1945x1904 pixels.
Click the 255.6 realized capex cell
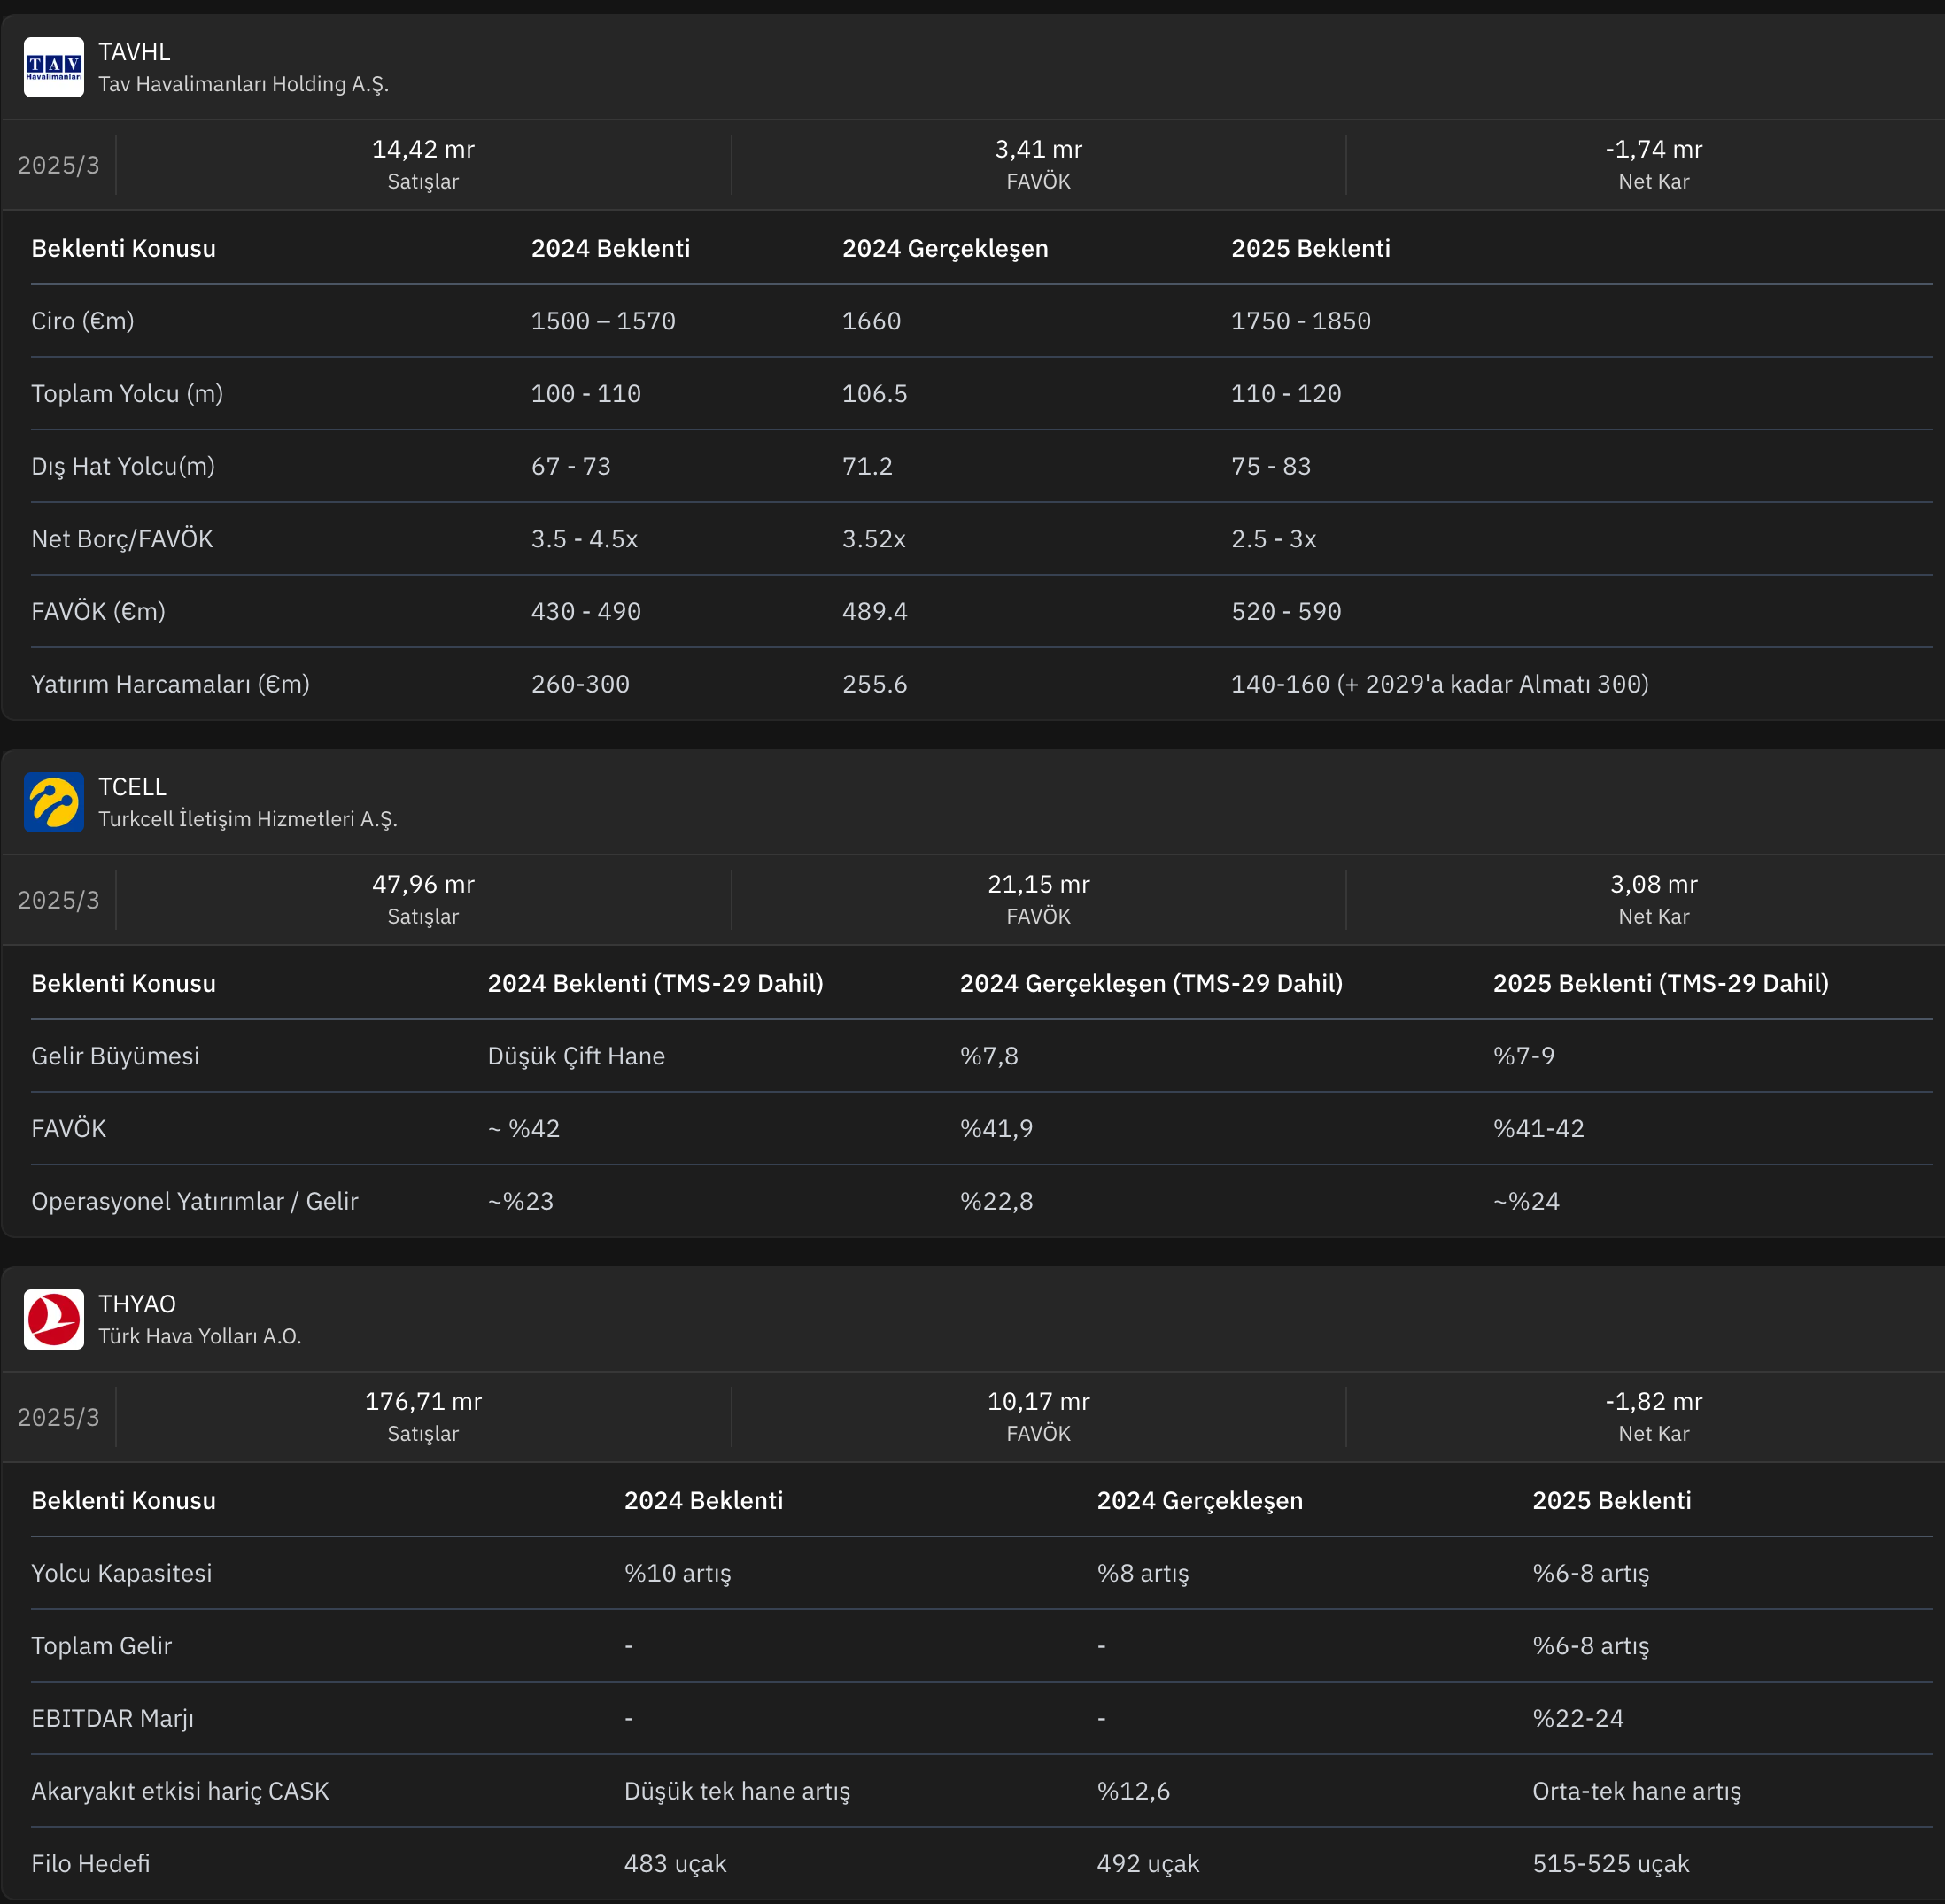click(874, 684)
